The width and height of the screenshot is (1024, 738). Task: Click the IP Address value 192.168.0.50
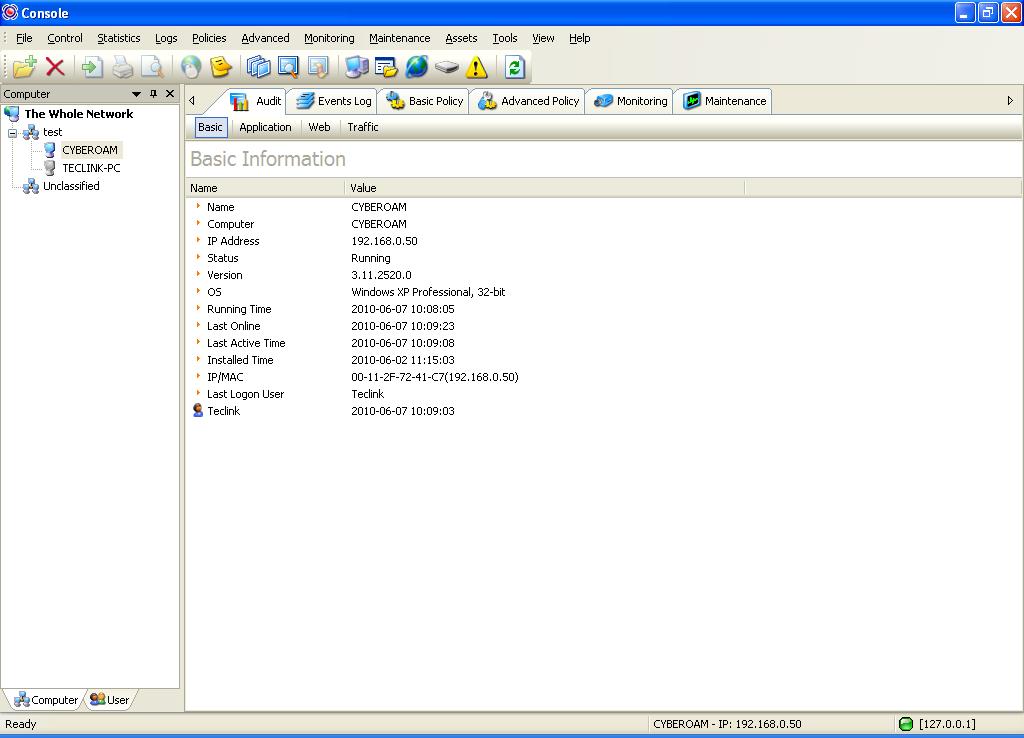384,241
